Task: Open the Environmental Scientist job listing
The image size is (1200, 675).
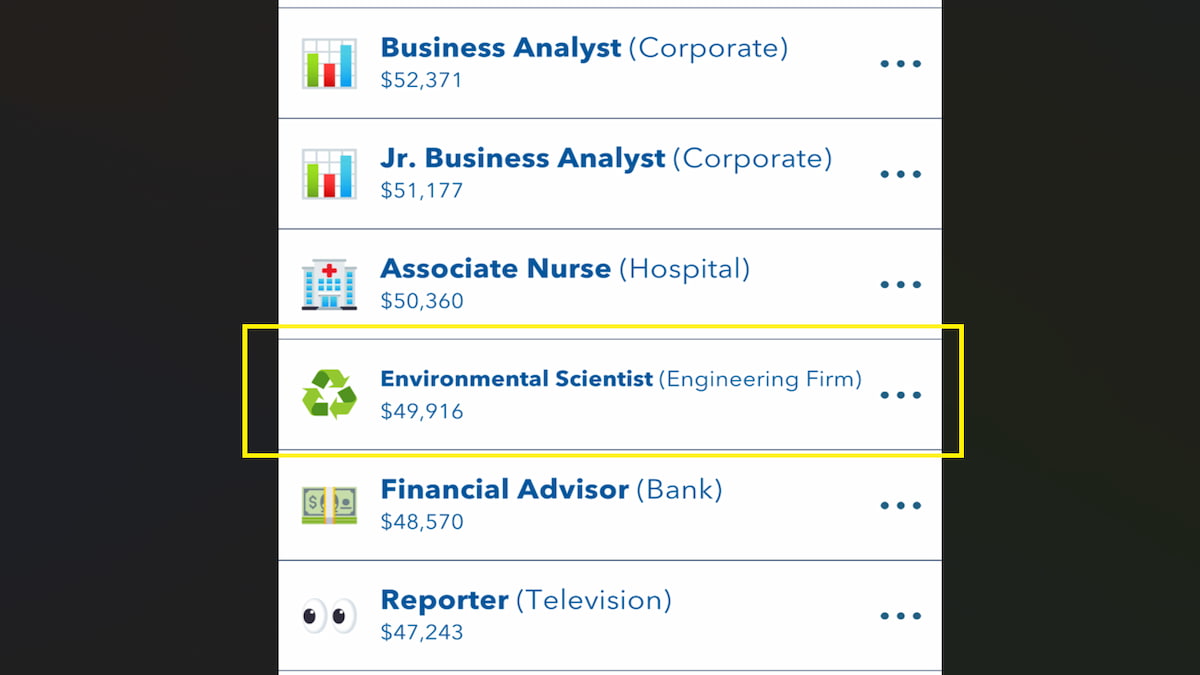Action: point(621,379)
